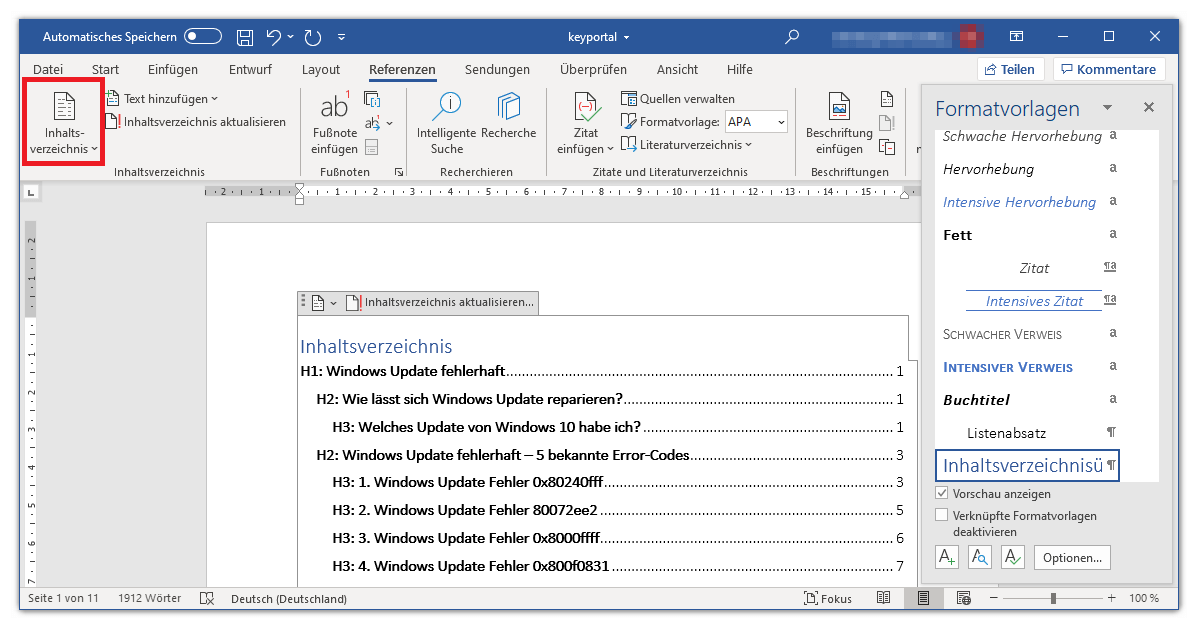
Task: Click Zitat einfügen
Action: pos(586,122)
